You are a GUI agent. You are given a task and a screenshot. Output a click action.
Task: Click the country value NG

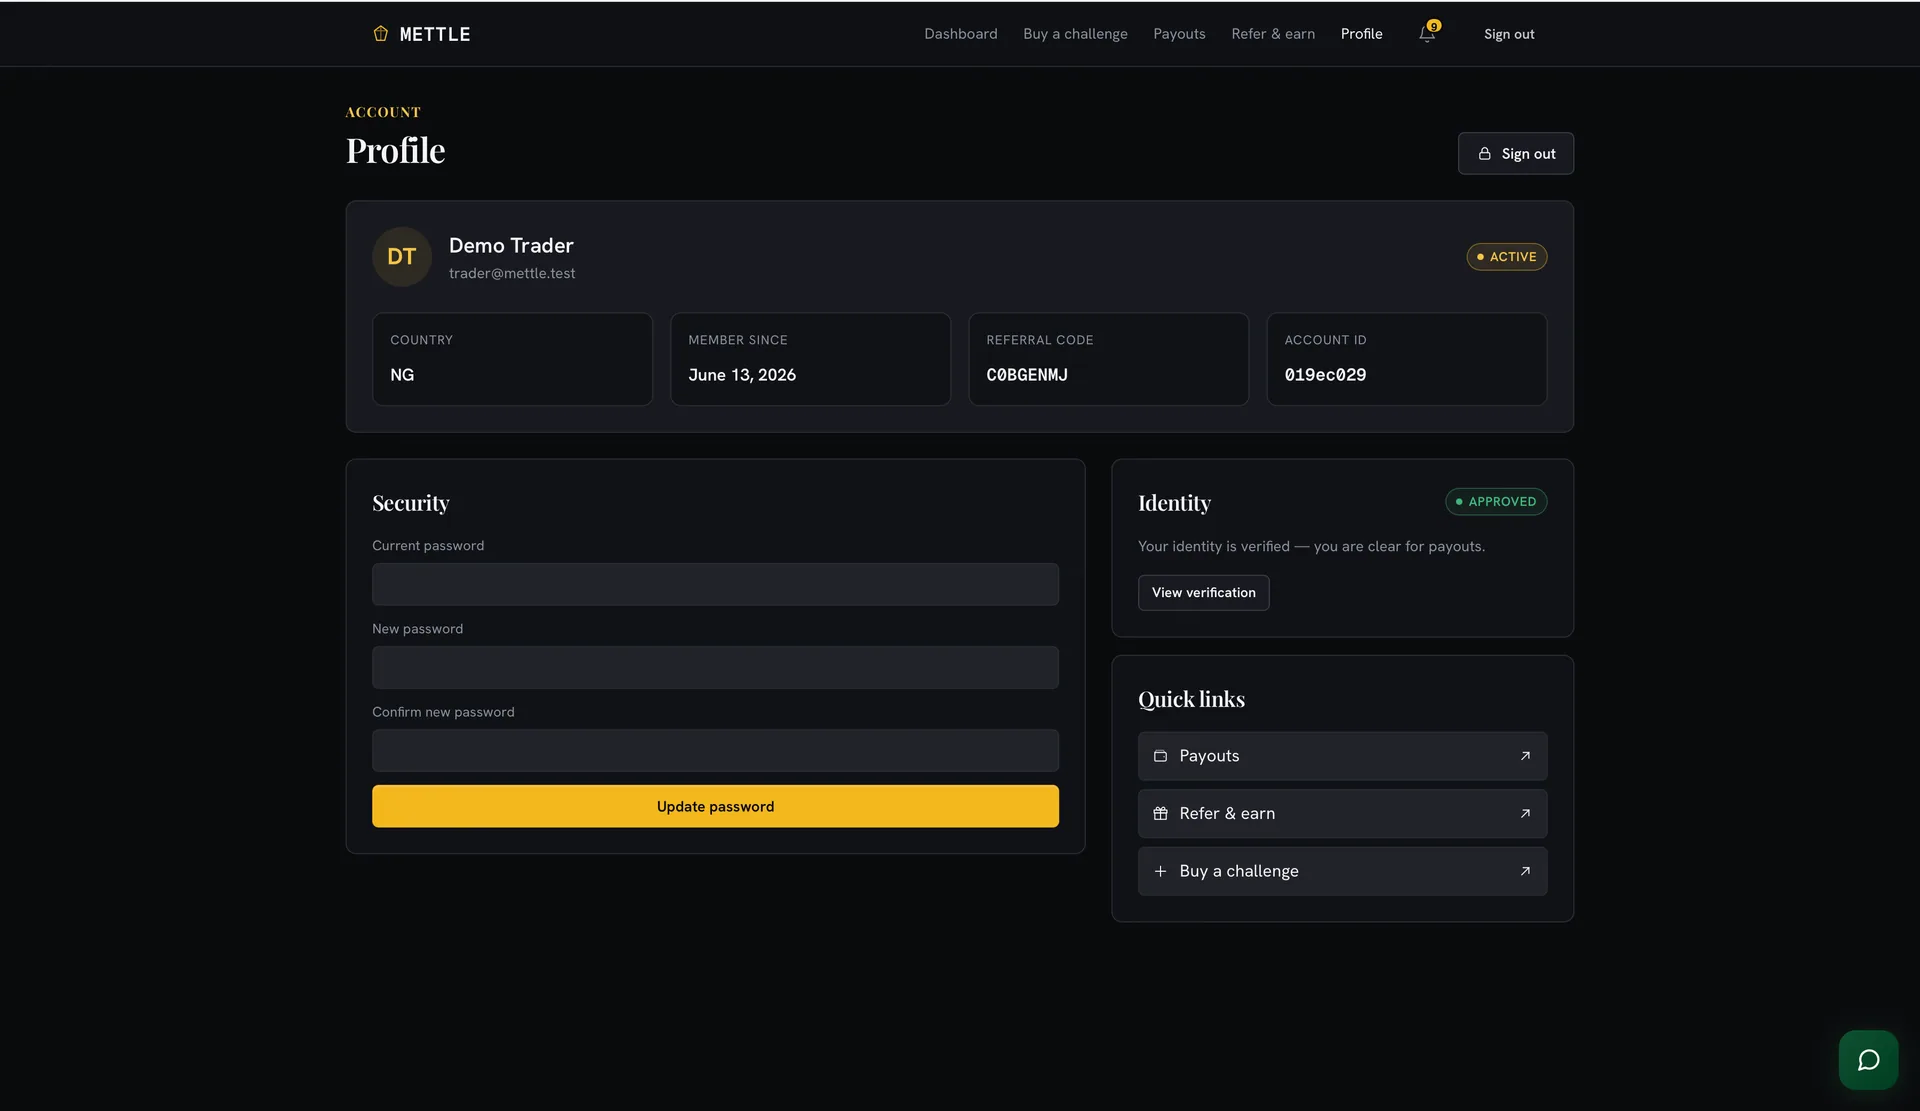pyautogui.click(x=402, y=375)
